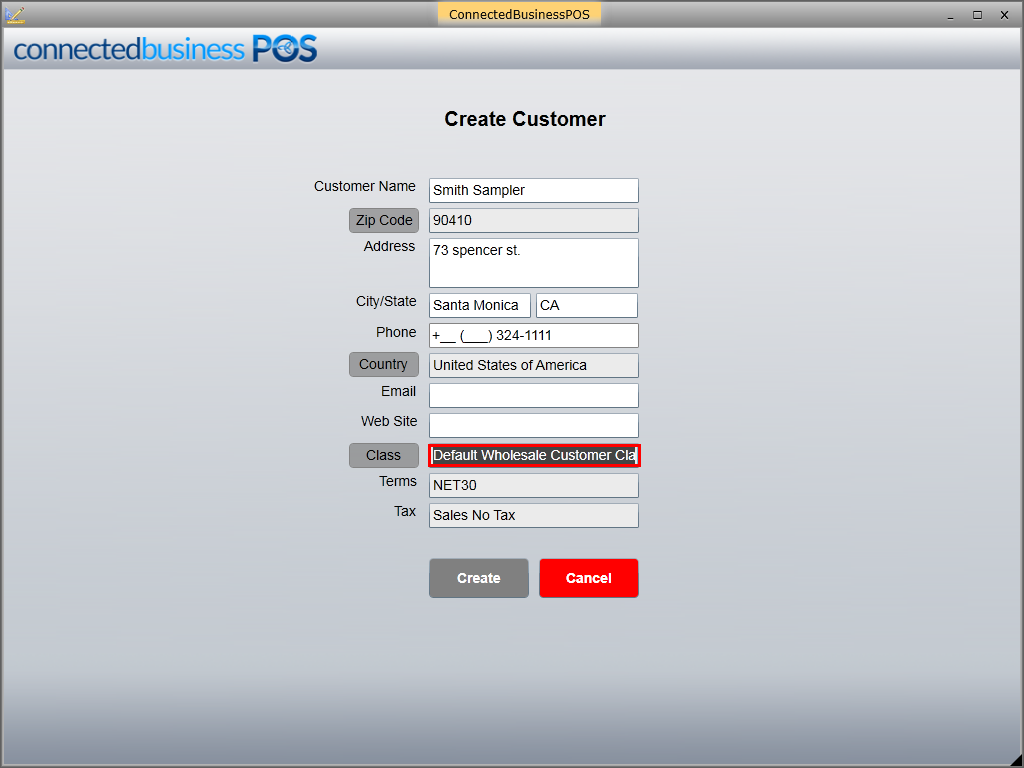Click the ConnectedBusinessPOS window title
The width and height of the screenshot is (1024, 768).
[519, 14]
